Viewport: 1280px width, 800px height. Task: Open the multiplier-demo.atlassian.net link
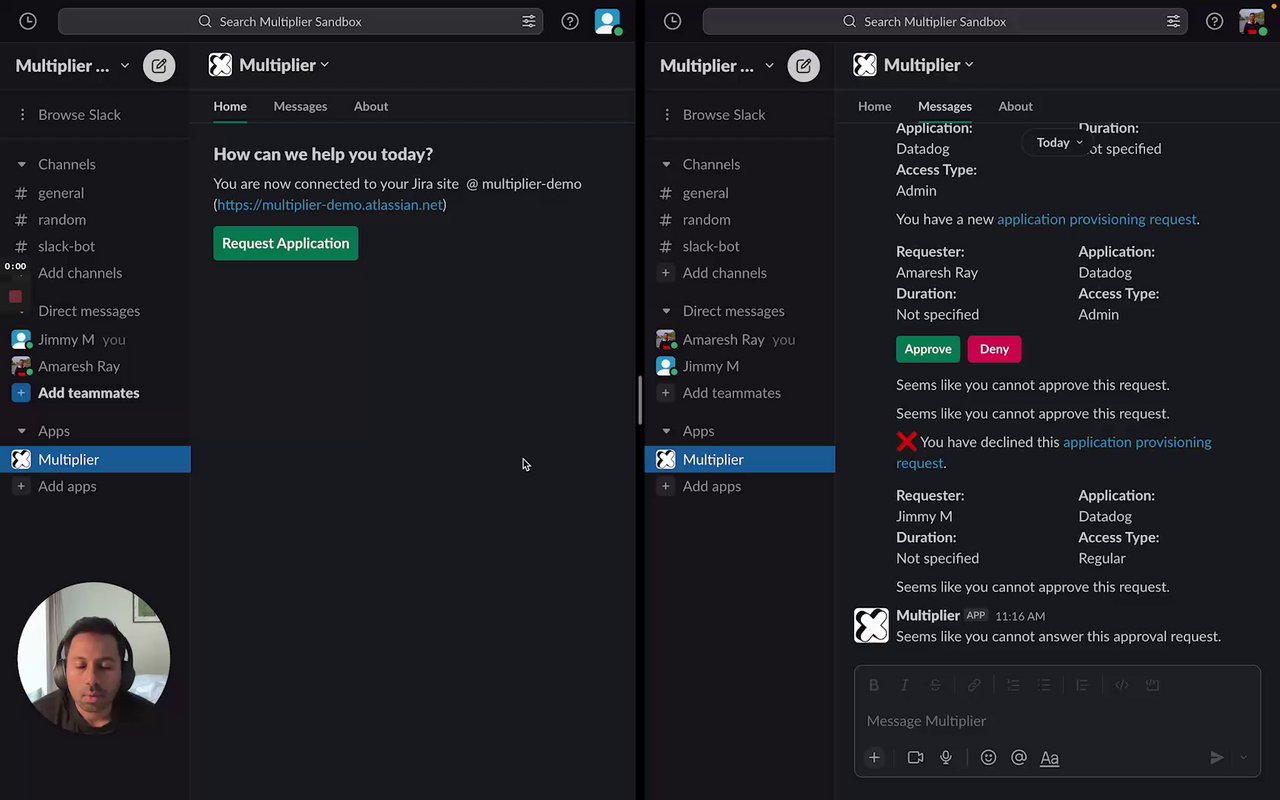330,205
